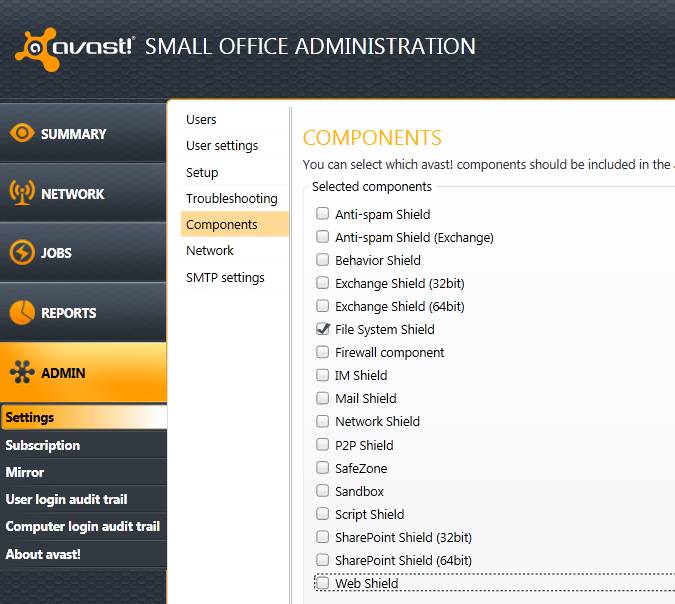This screenshot has height=604, width=675.
Task: Open the SUMMARY section
Action: (x=83, y=133)
